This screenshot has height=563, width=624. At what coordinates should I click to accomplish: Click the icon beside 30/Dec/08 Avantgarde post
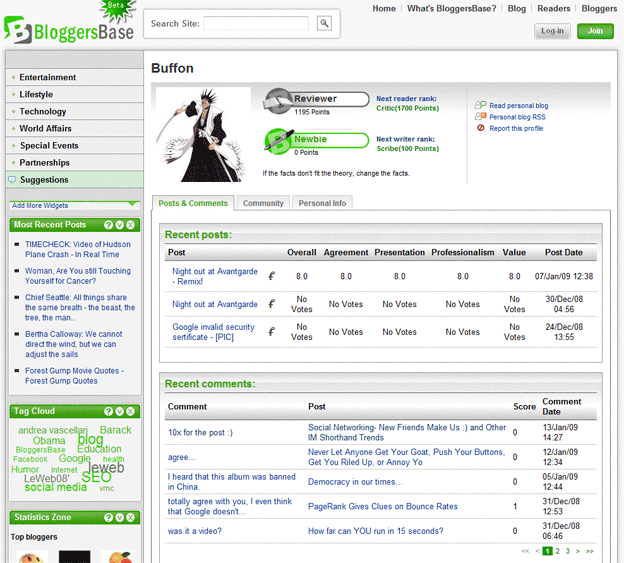pyautogui.click(x=271, y=304)
